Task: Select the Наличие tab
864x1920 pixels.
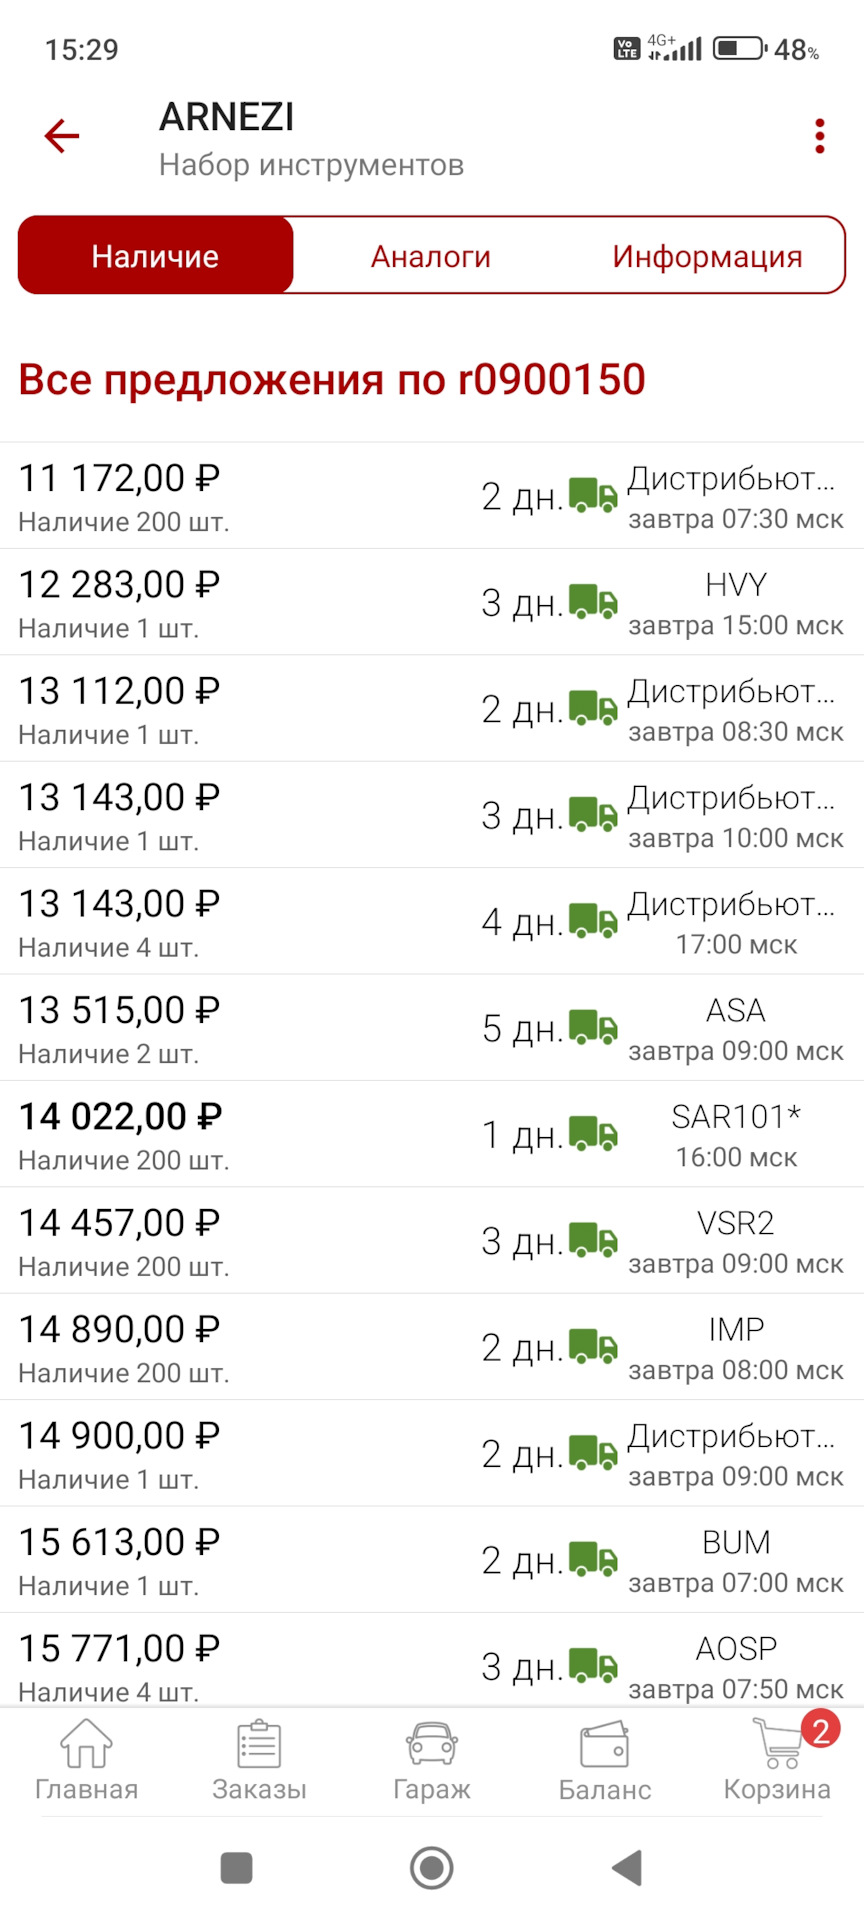Action: pos(156,257)
